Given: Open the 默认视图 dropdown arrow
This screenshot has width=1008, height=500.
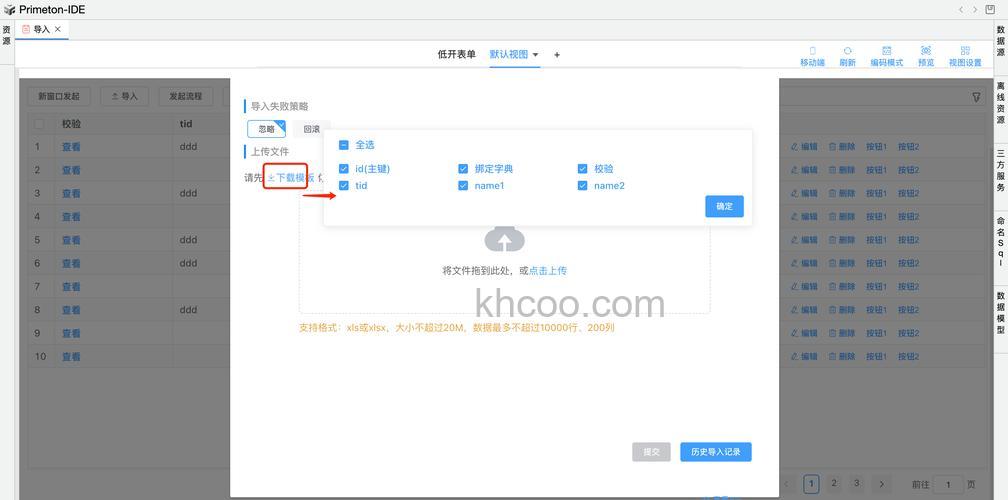Looking at the screenshot, I should coord(536,55).
